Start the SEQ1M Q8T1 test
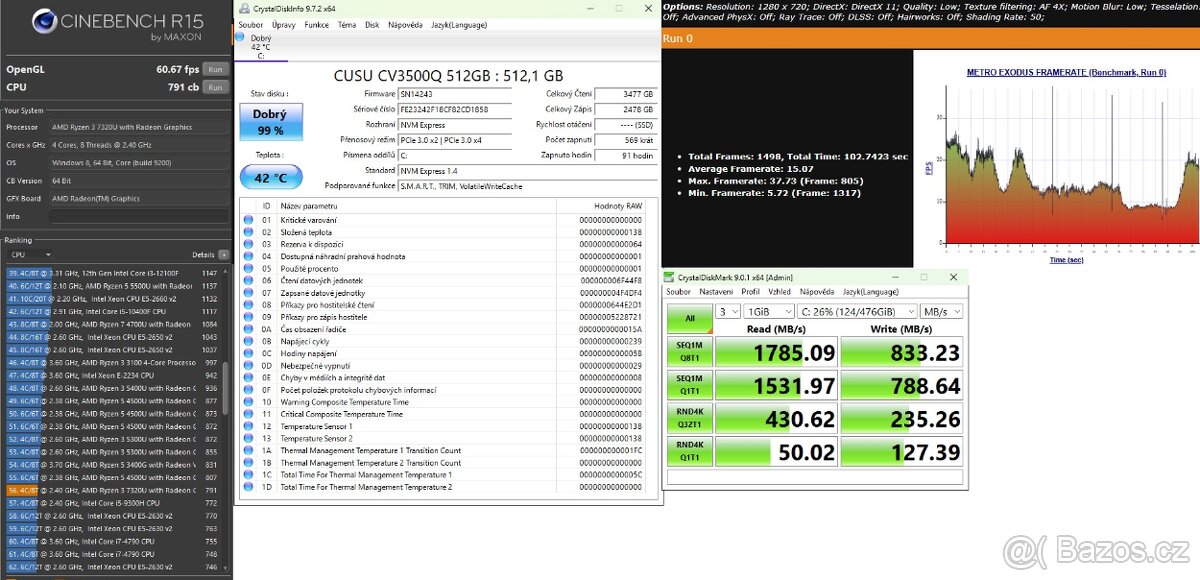This screenshot has height=580, width=1200. [x=690, y=352]
